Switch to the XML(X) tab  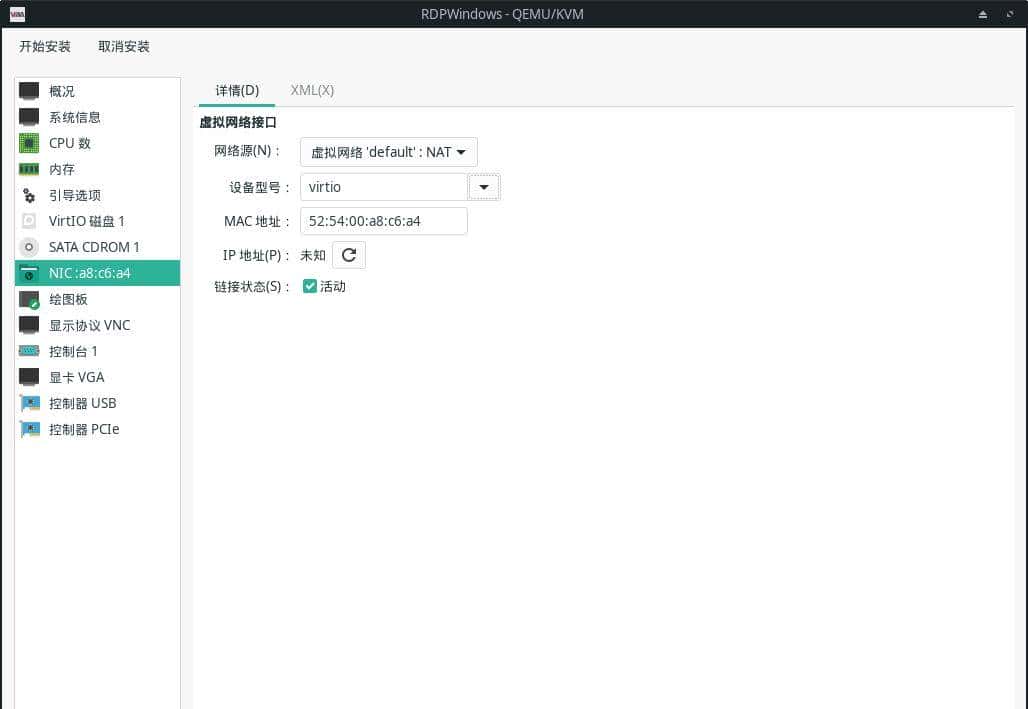pos(311,90)
